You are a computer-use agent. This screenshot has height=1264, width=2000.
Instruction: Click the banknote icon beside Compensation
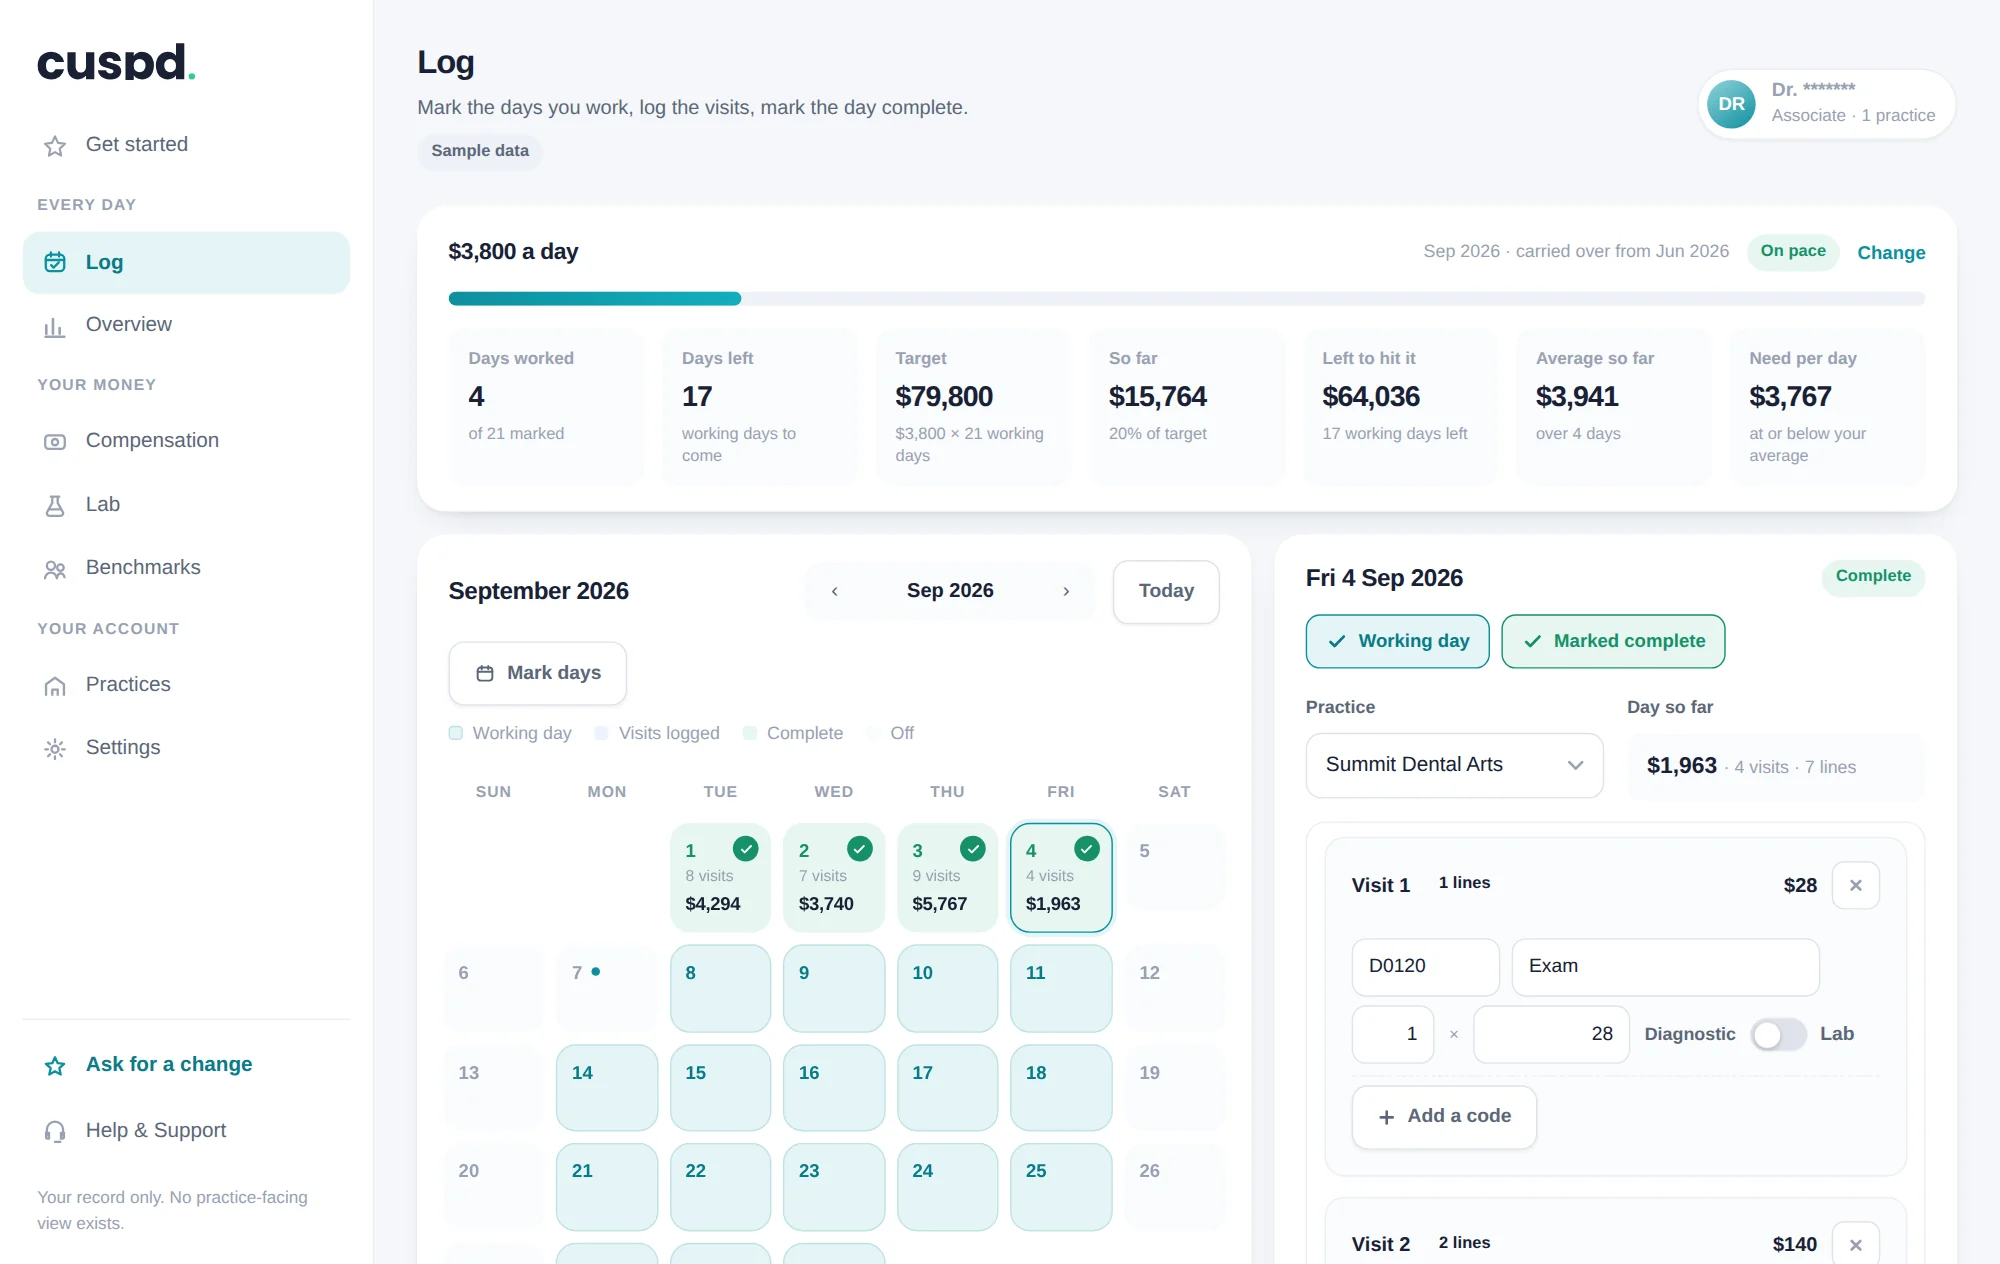coord(55,442)
